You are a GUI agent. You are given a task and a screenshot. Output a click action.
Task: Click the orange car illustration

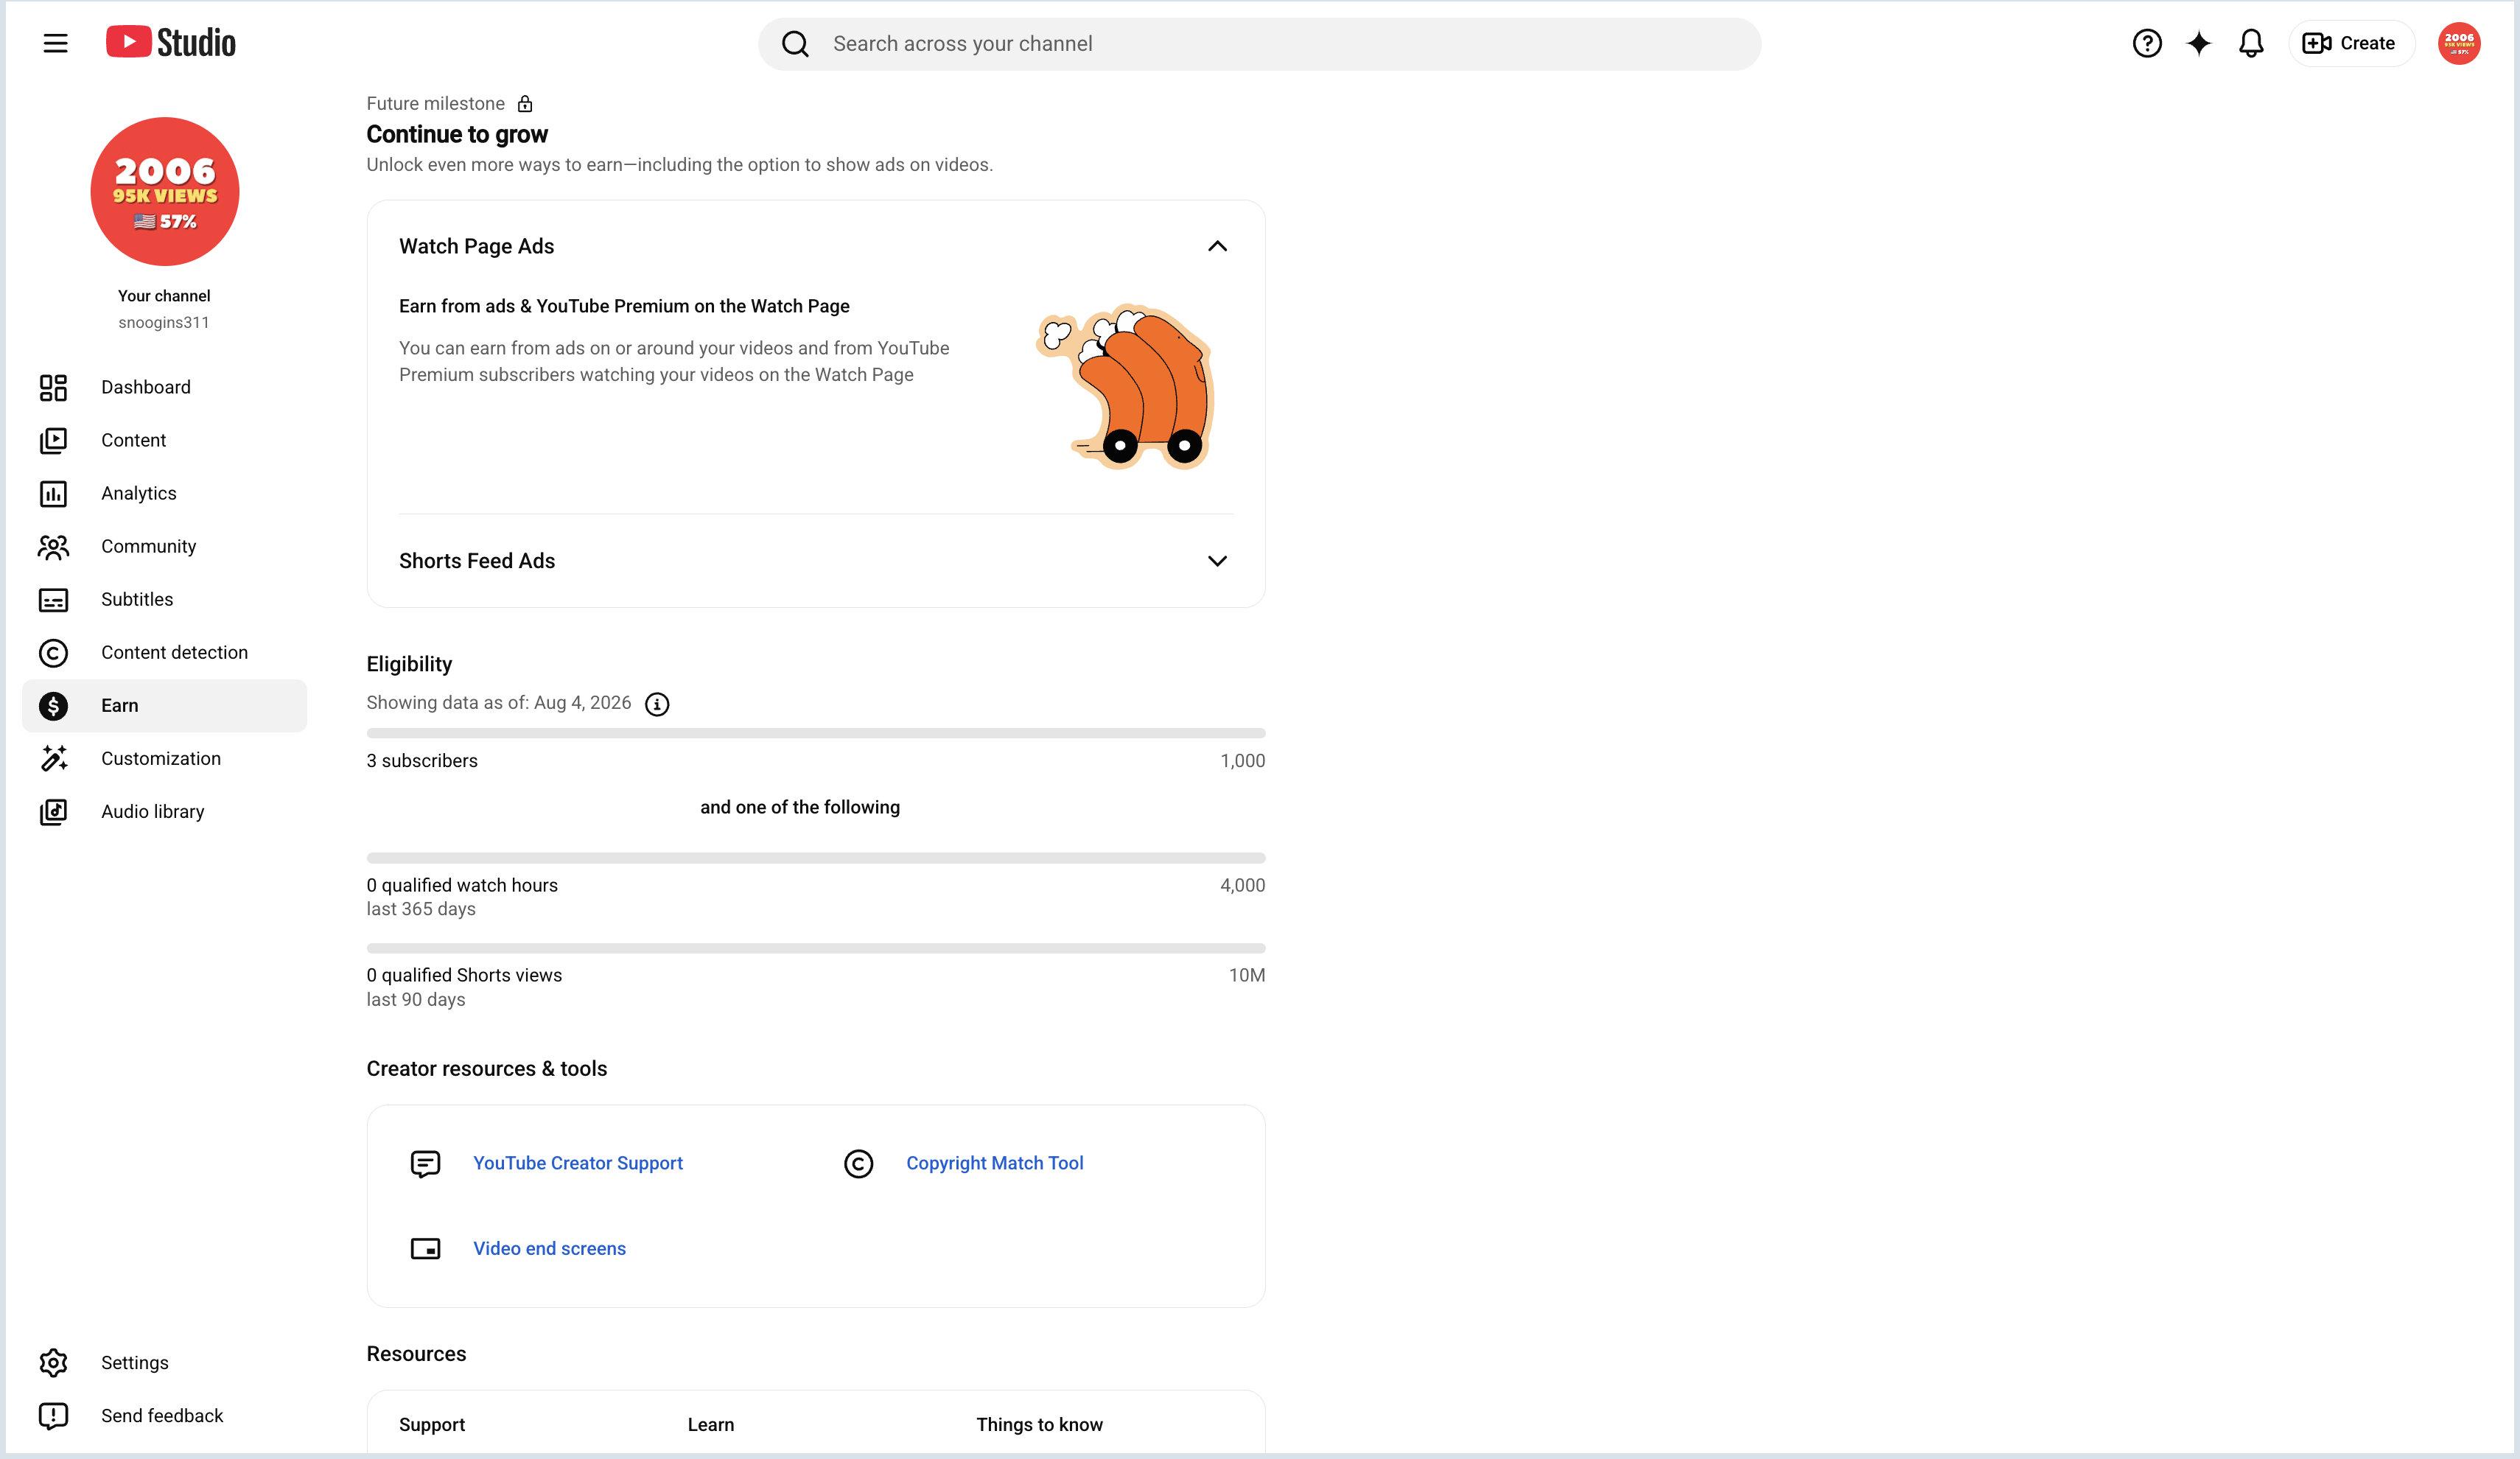pyautogui.click(x=1125, y=387)
